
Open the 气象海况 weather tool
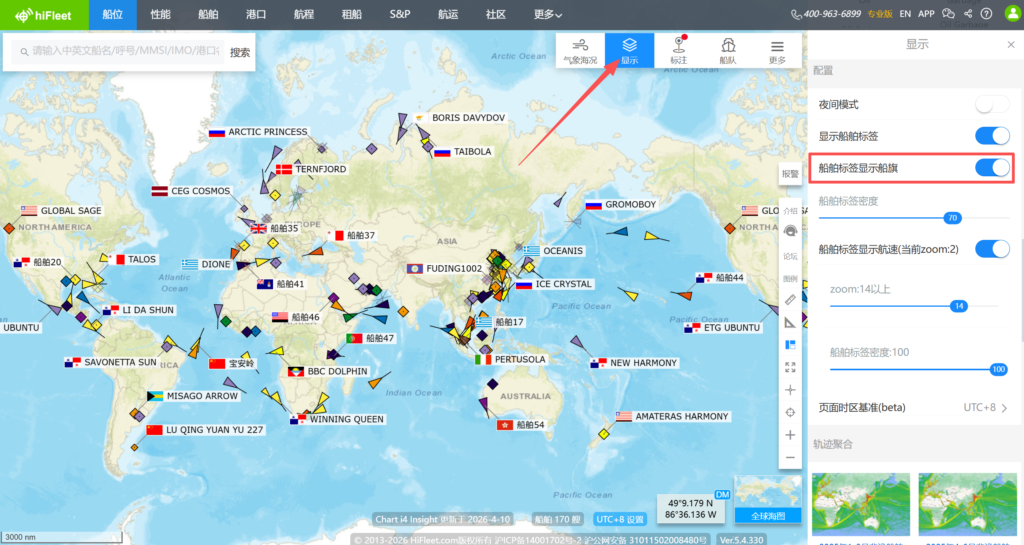[x=580, y=50]
